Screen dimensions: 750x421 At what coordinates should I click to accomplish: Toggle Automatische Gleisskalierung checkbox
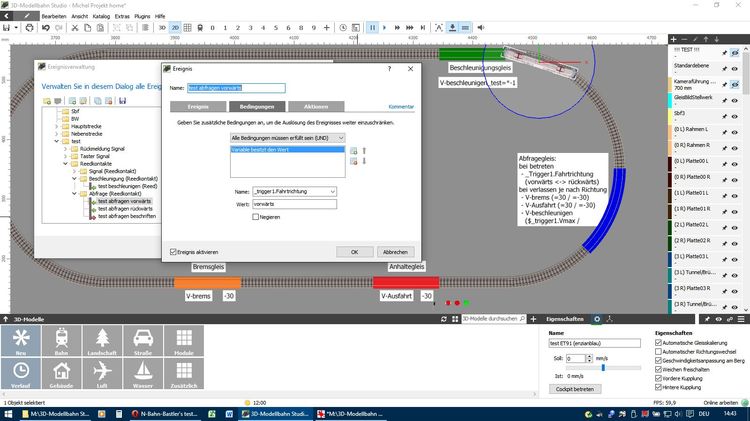pyautogui.click(x=658, y=343)
